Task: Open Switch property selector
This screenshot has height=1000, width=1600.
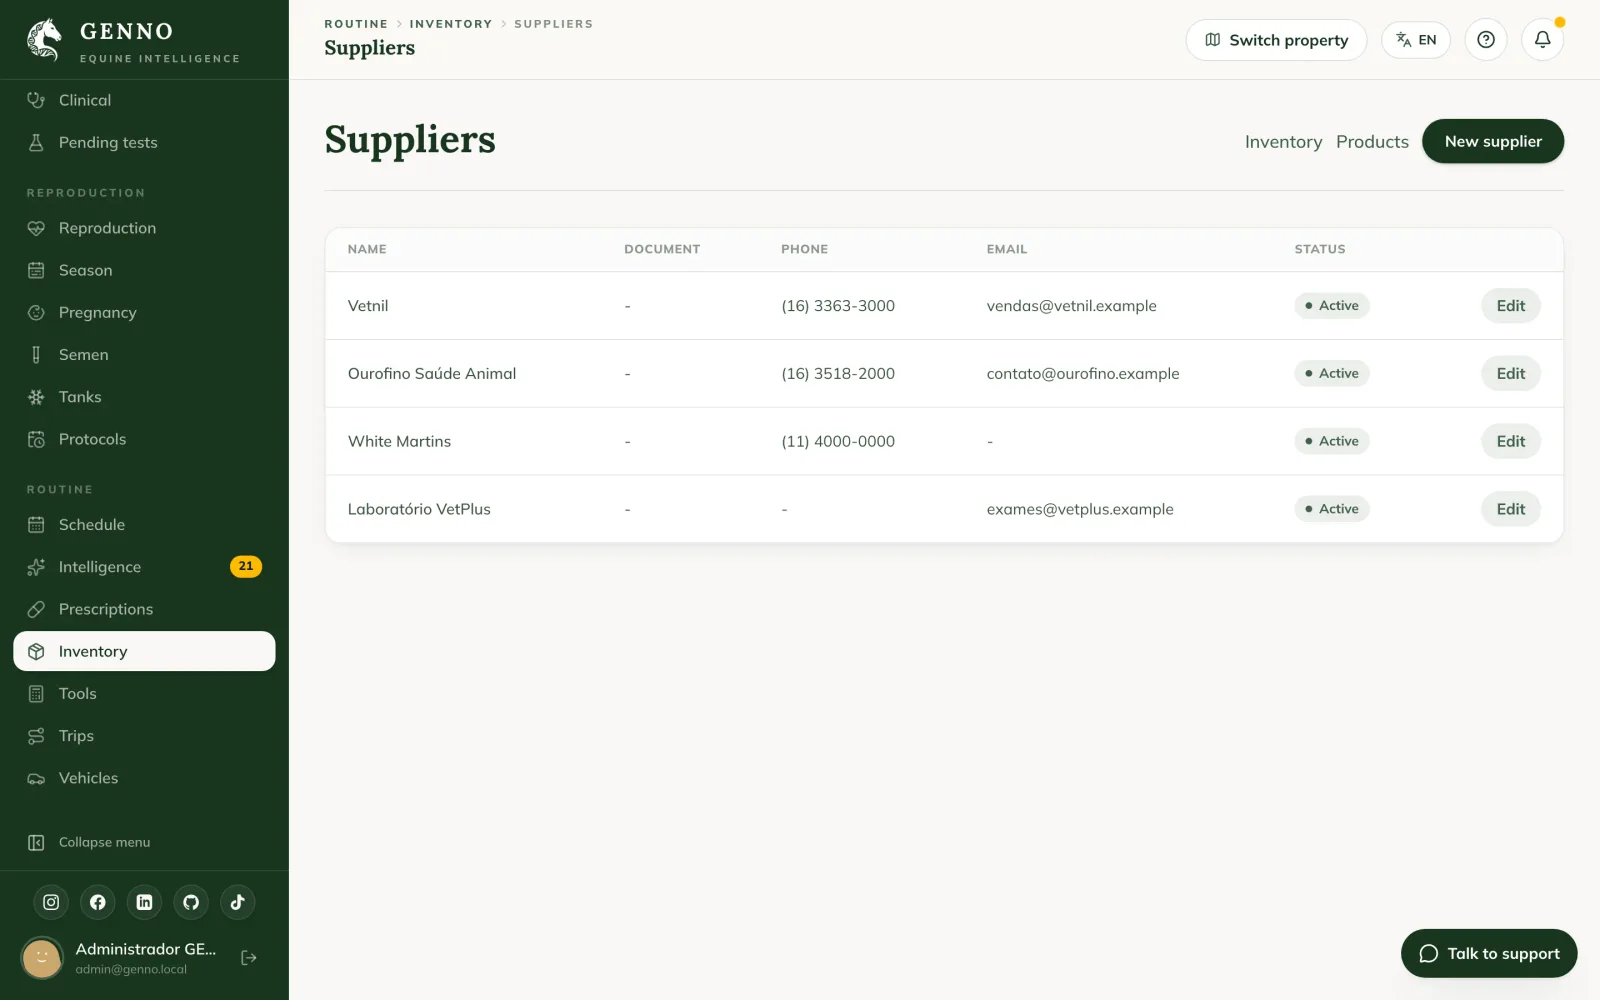Action: (x=1276, y=40)
